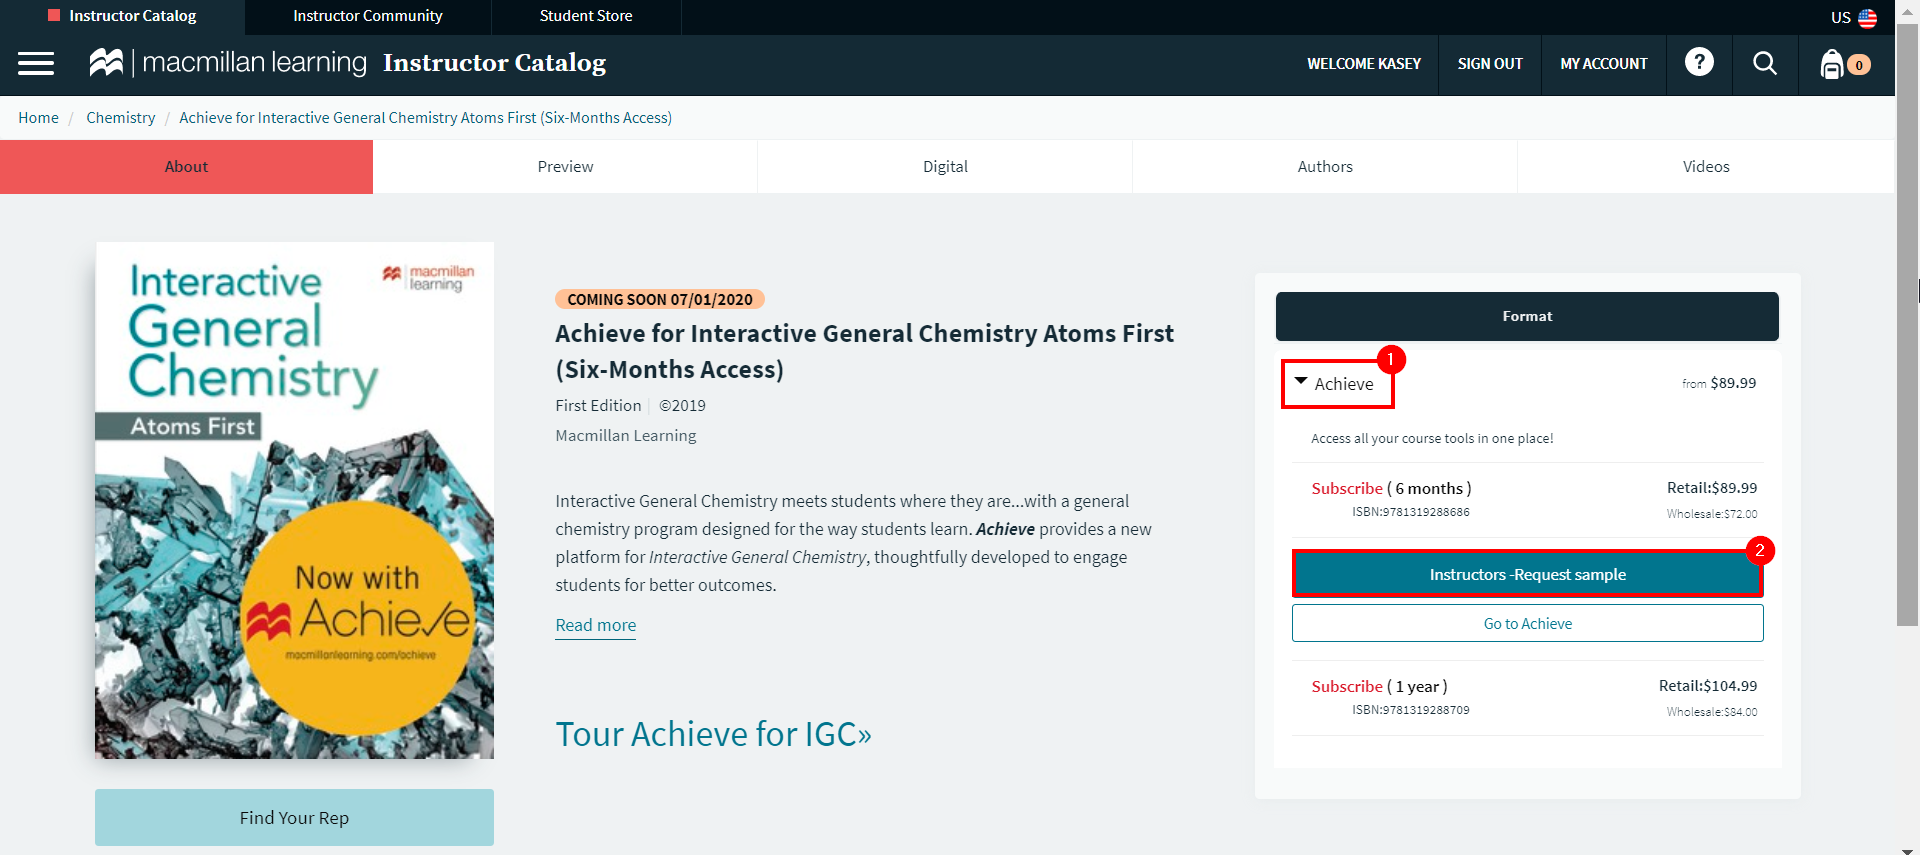Click the Find Your Rep button
The image size is (1920, 855).
click(294, 818)
